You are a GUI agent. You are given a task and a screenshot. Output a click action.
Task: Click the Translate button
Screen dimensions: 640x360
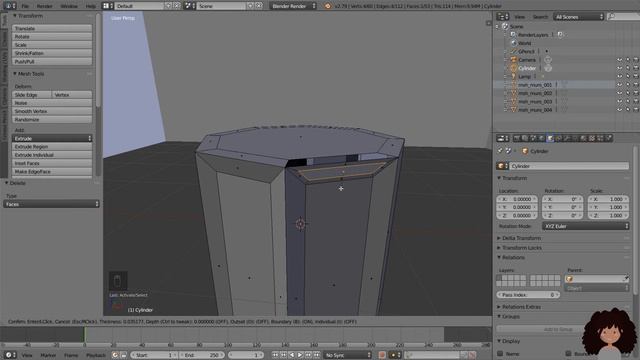pyautogui.click(x=52, y=28)
